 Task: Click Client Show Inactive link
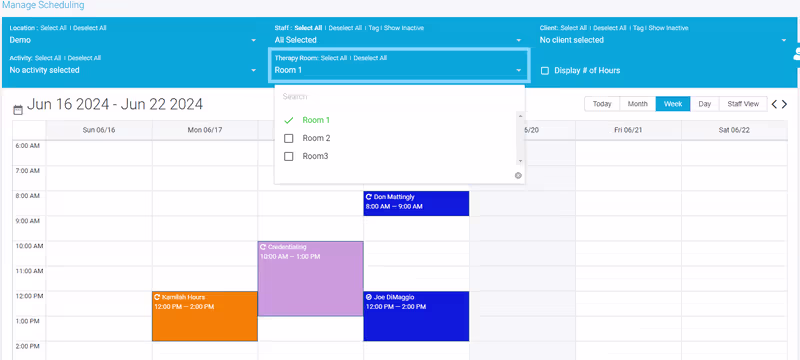668,28
